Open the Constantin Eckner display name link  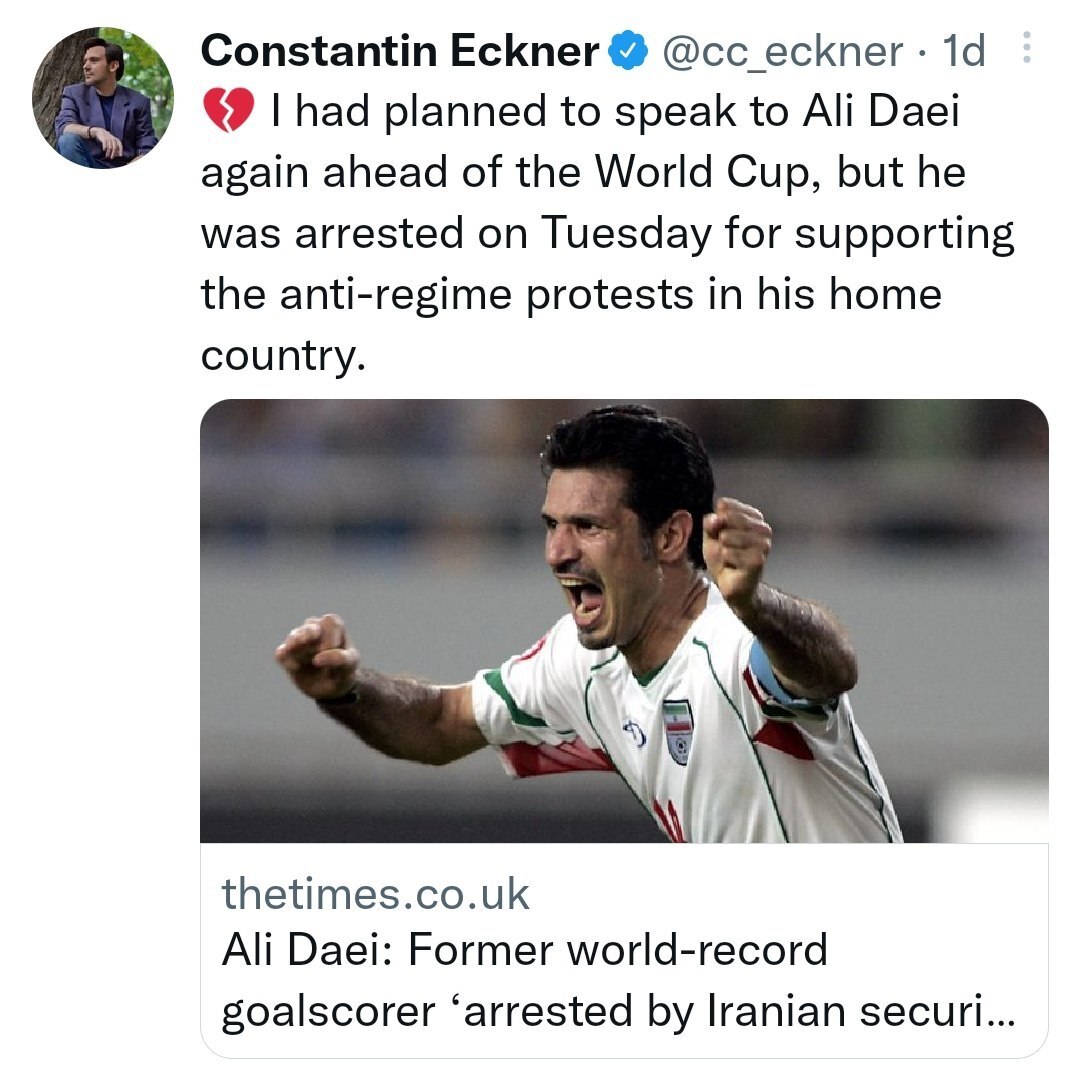point(400,51)
